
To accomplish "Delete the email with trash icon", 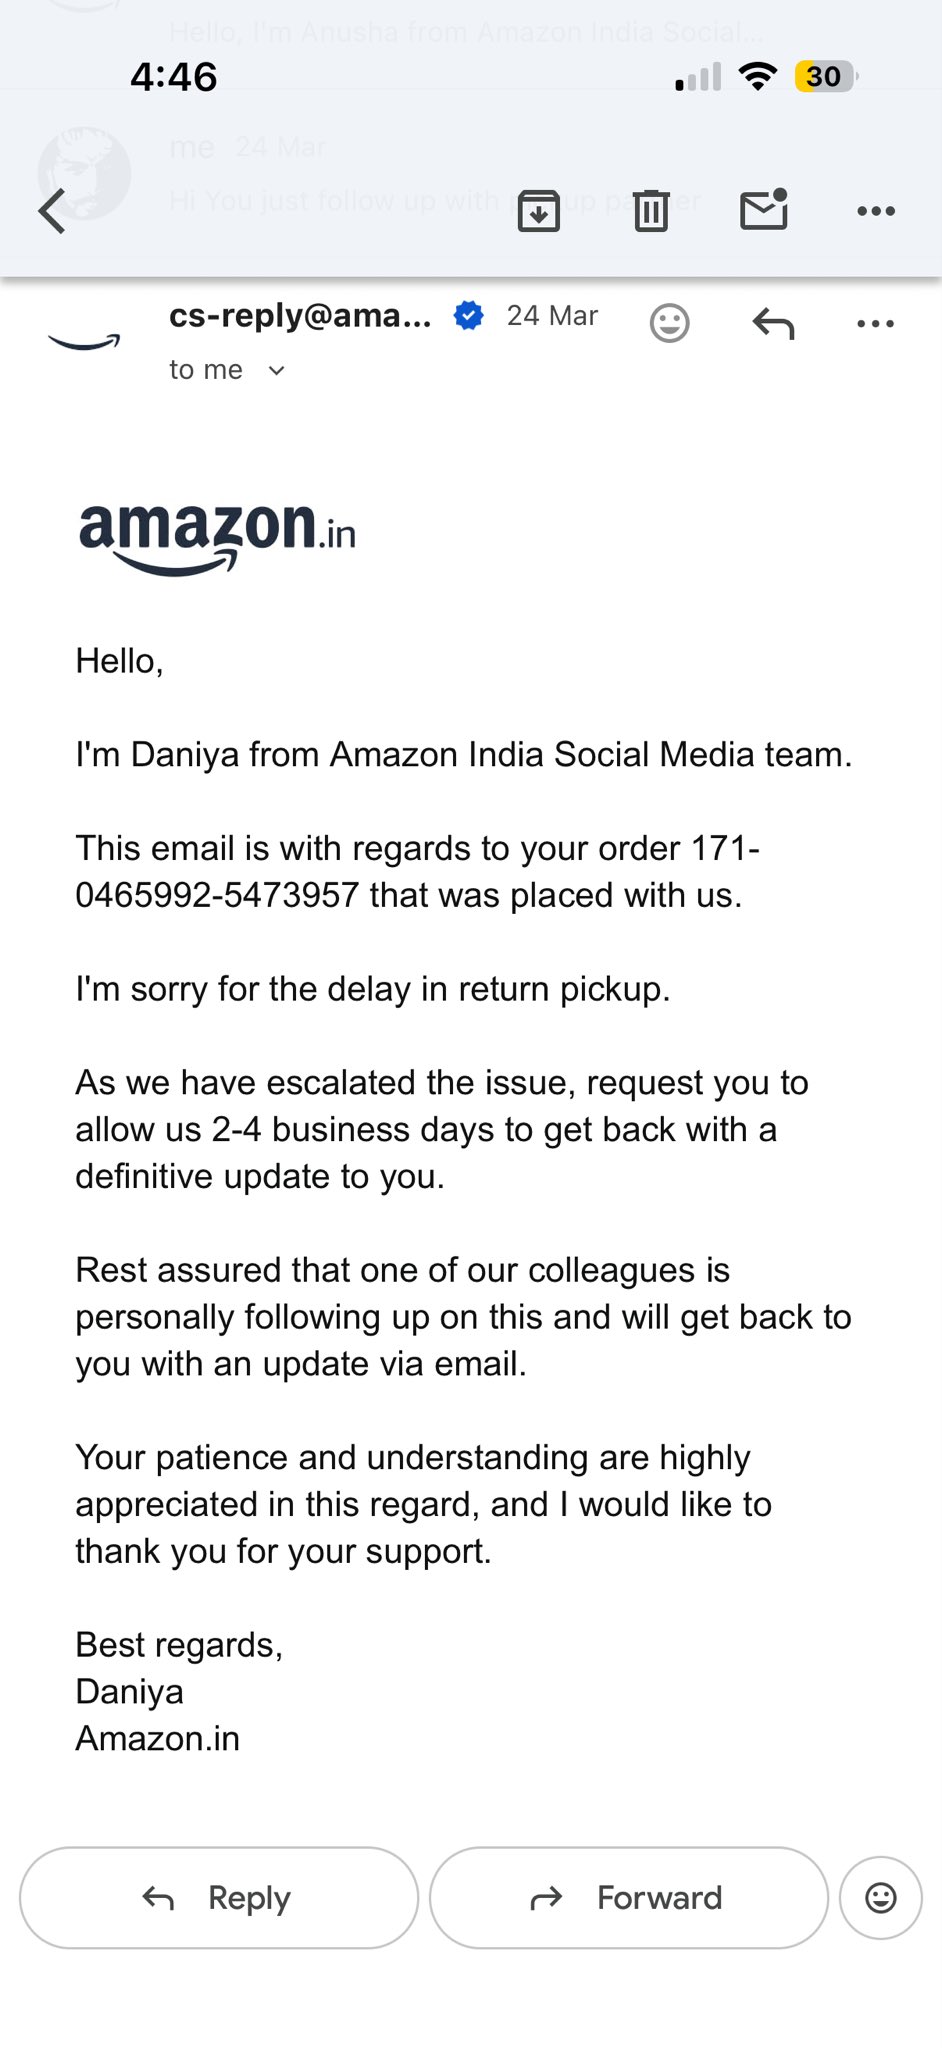I will point(651,211).
